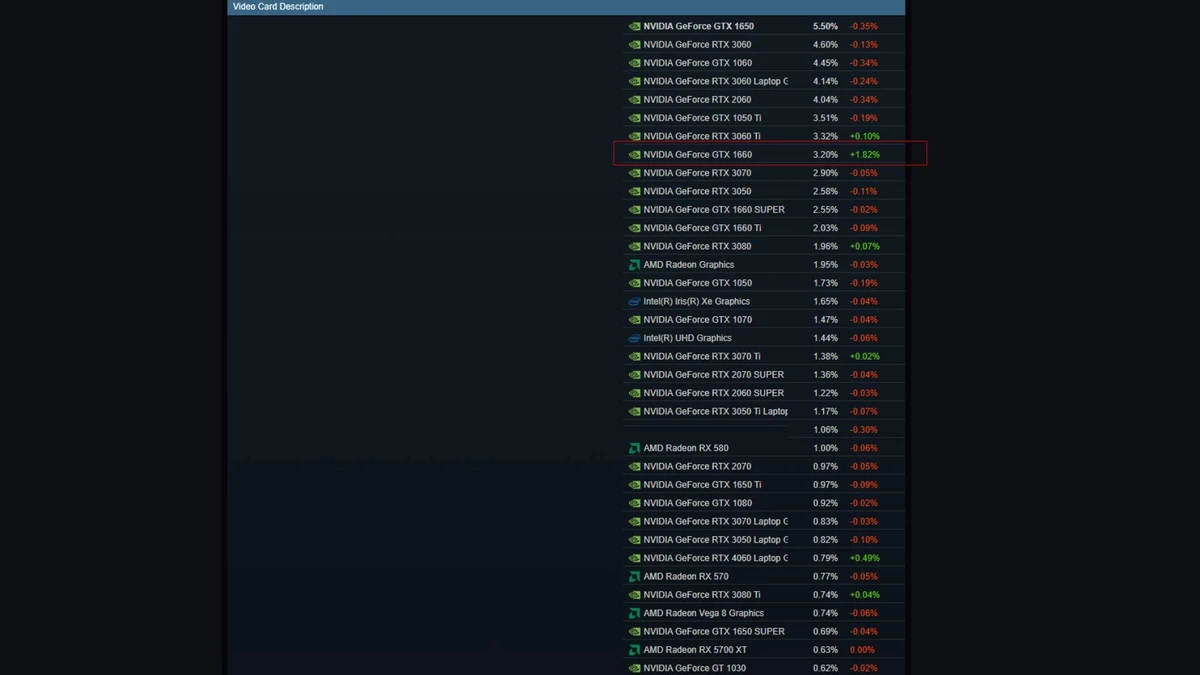Click the 'NVIDIA GeForce GTX 1650 Ti' name
The image size is (1200, 675).
click(x=703, y=485)
